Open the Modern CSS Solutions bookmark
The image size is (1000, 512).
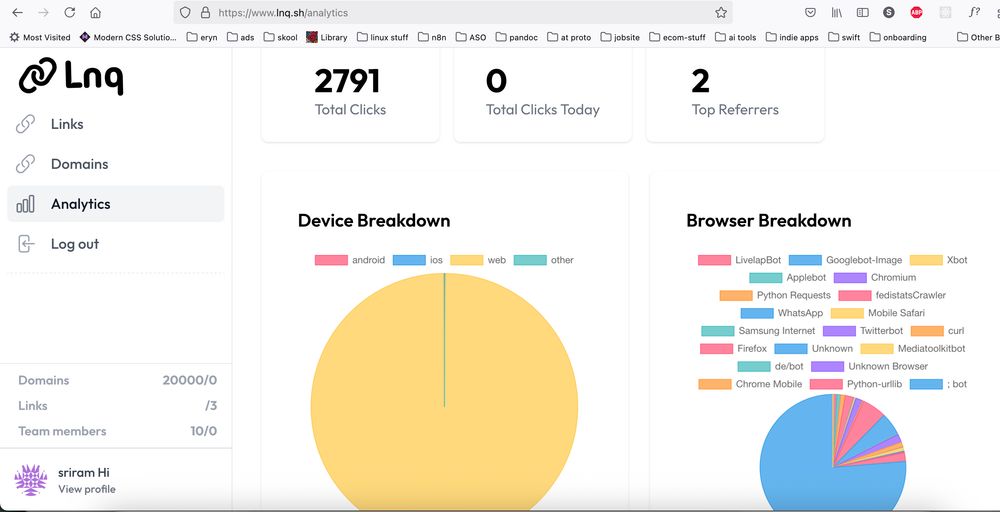(x=128, y=38)
